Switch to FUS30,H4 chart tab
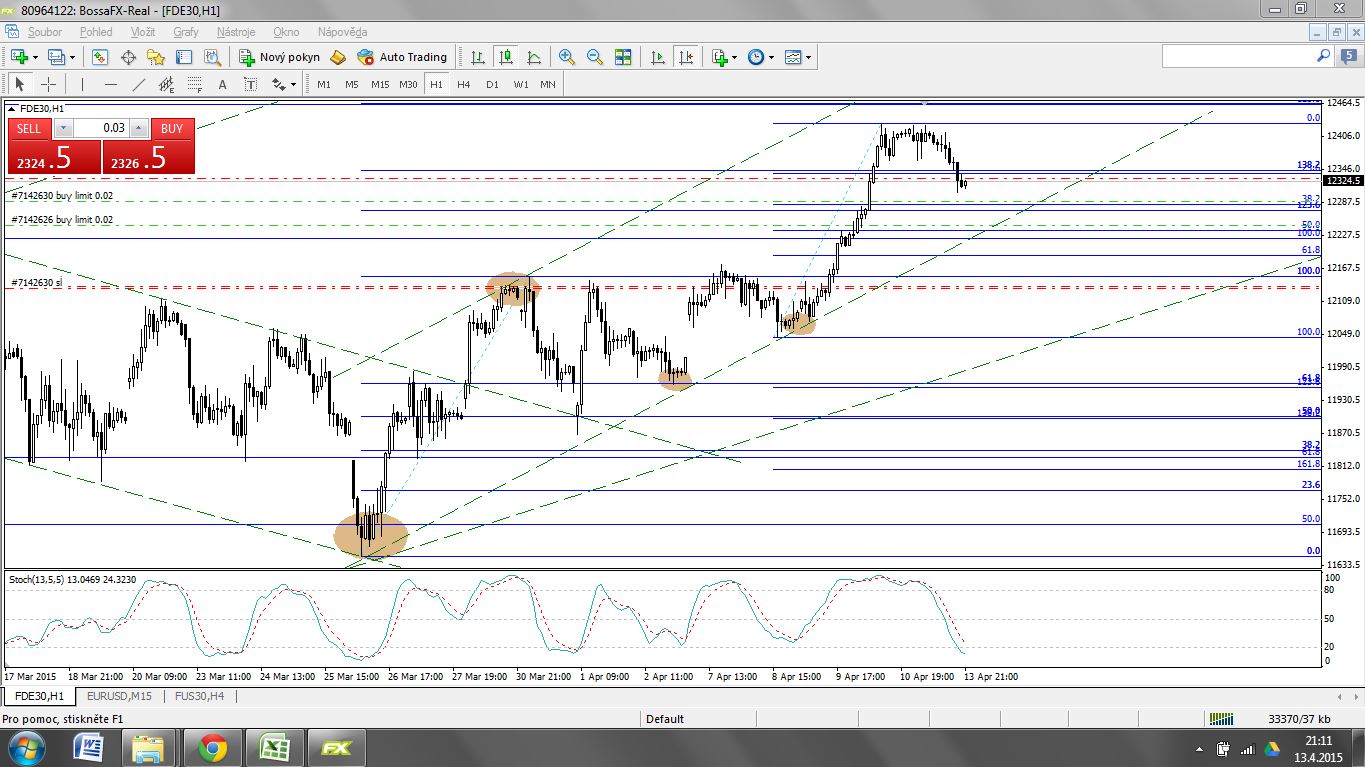Viewport: 1365px width, 767px height. coord(199,695)
